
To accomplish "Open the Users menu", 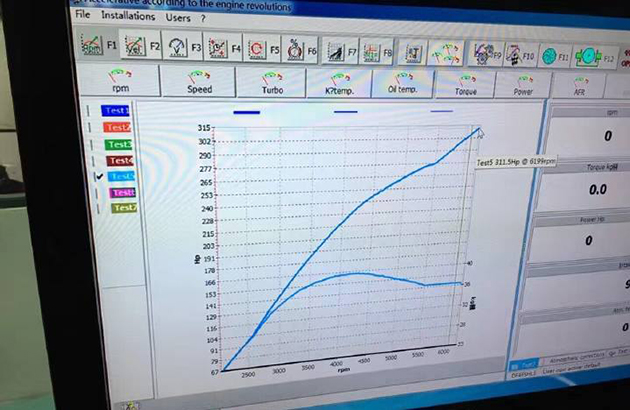I will (x=178, y=18).
